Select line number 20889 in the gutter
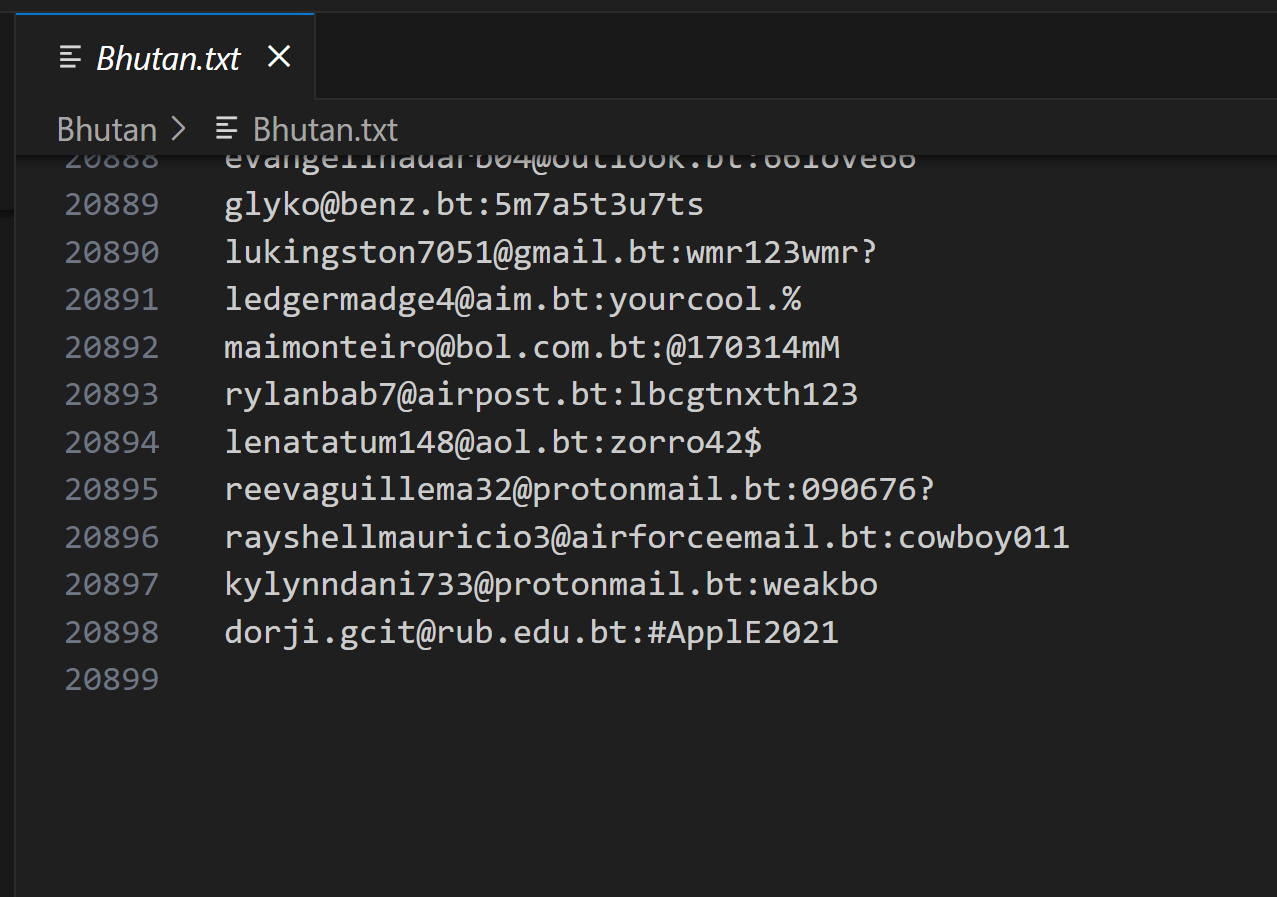This screenshot has width=1277, height=897. click(112, 205)
